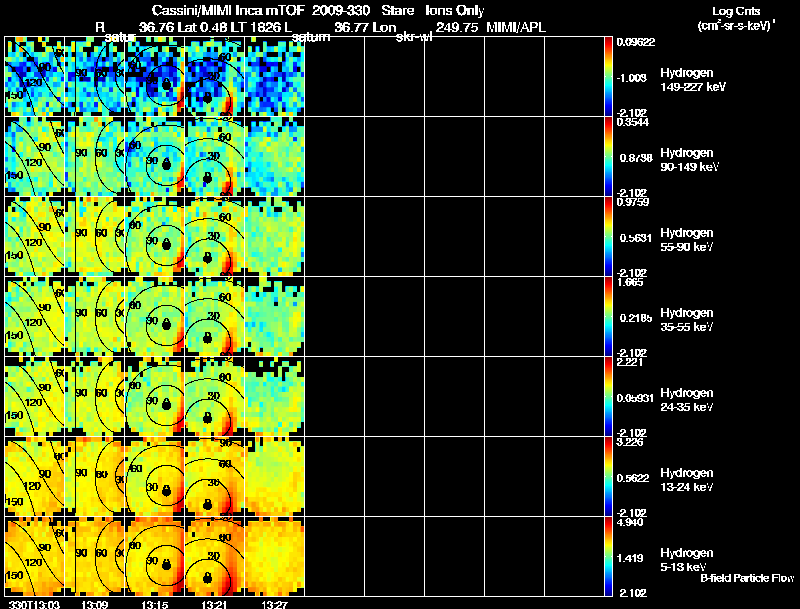
Task: Click the '0.5631' color scale midpoint
Action: coord(635,238)
